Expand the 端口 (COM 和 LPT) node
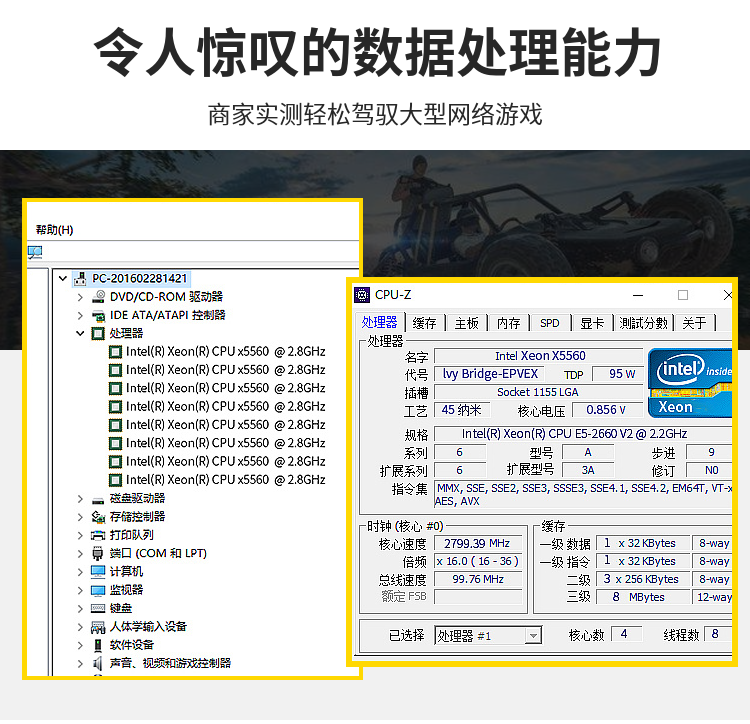Screen dimensions: 750x724 tap(80, 554)
